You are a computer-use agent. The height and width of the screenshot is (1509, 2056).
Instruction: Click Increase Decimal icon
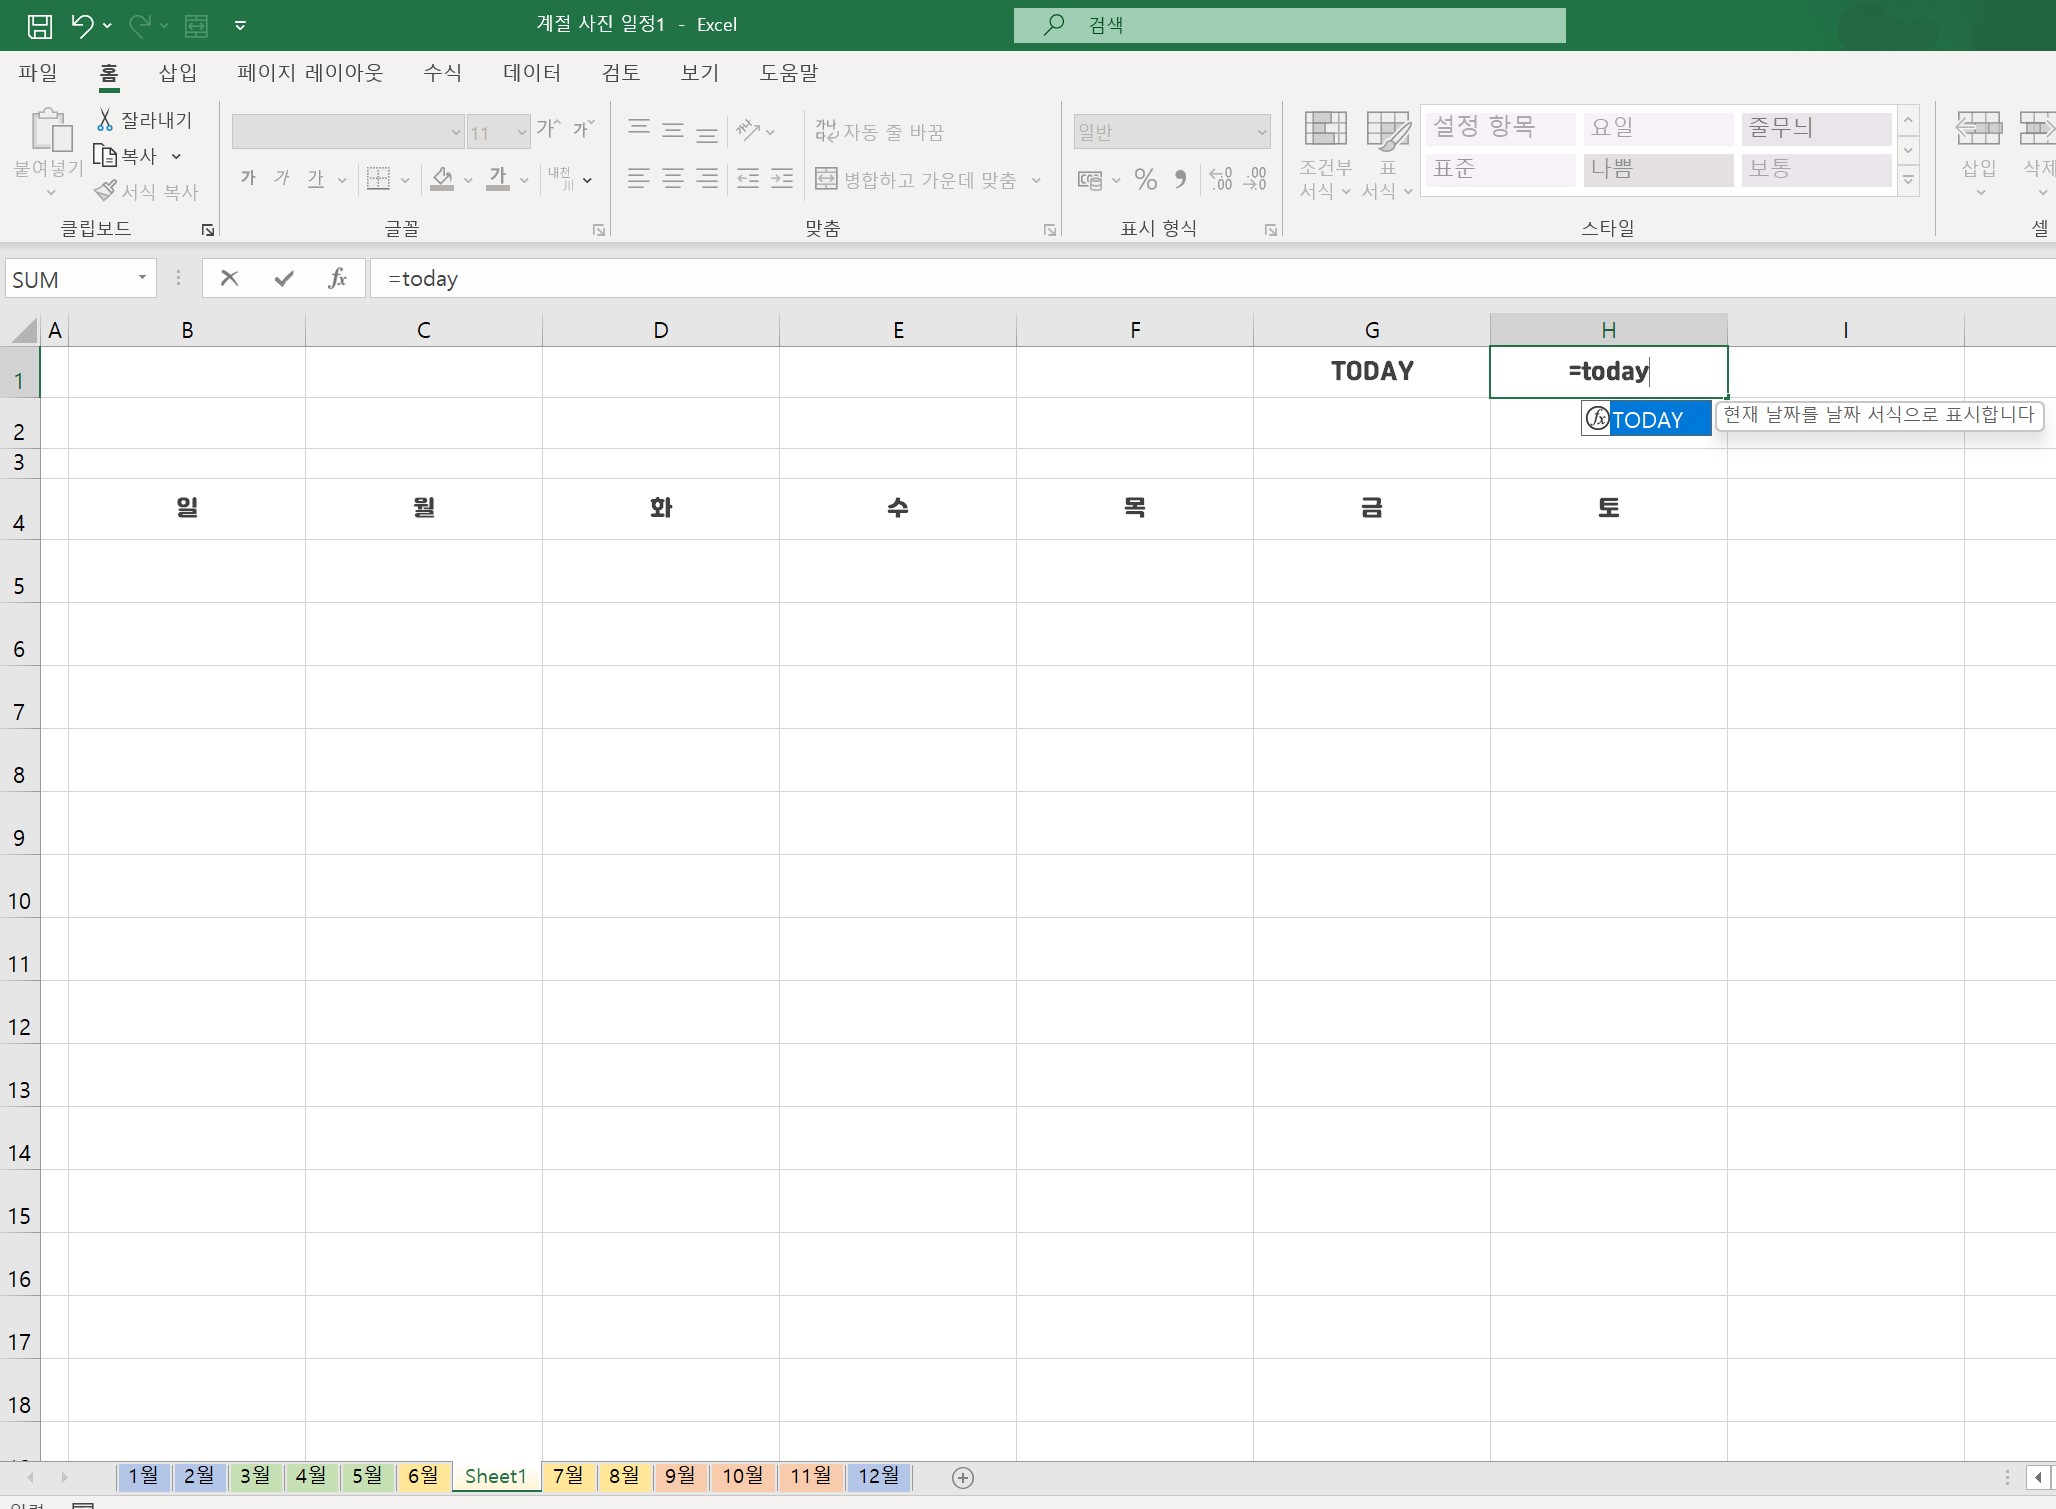[1221, 180]
